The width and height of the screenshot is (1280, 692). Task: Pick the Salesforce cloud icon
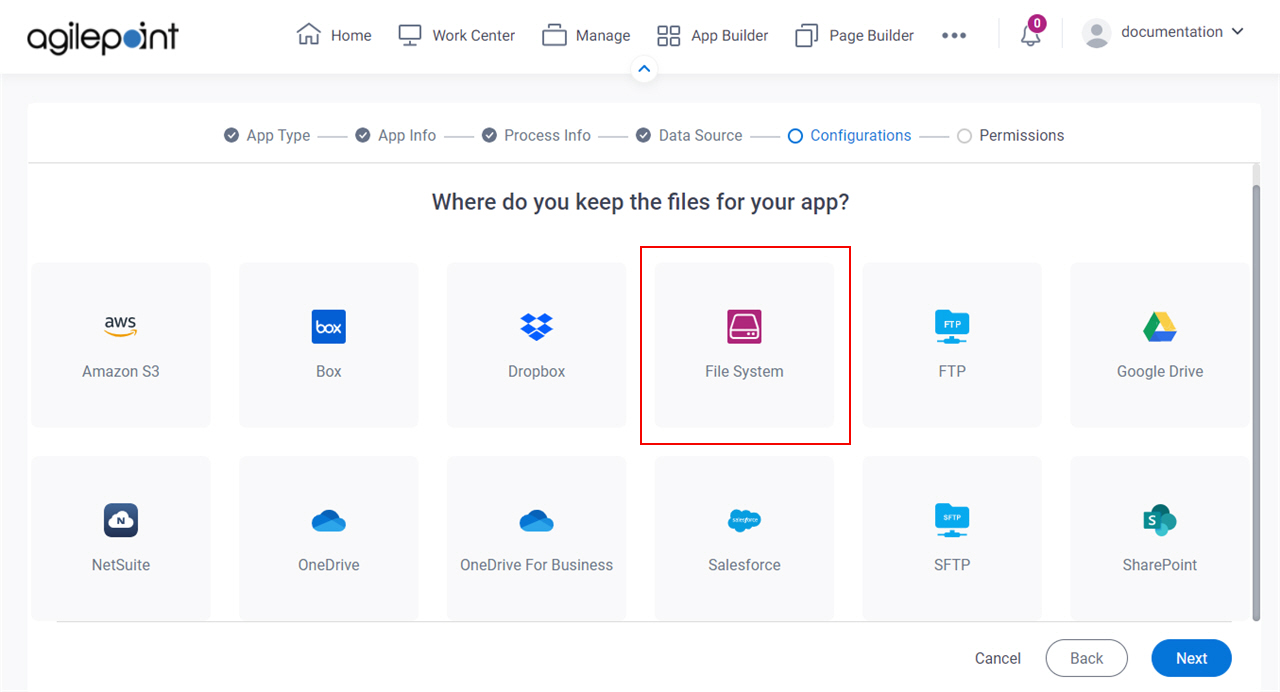pos(744,520)
